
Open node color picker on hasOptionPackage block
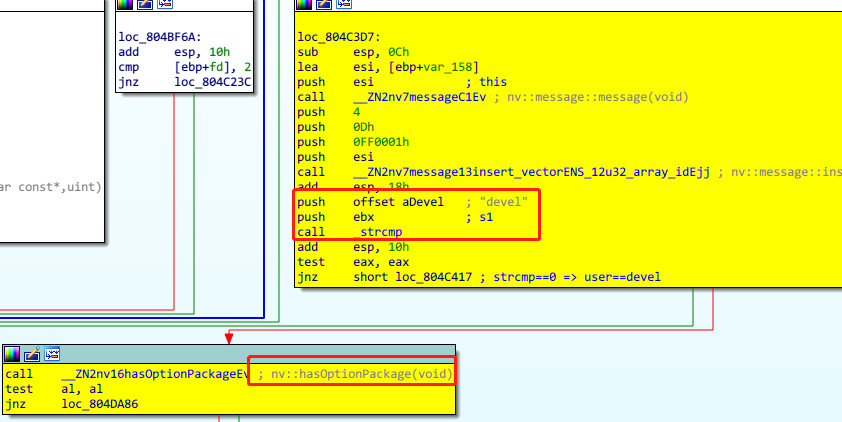(x=11, y=354)
